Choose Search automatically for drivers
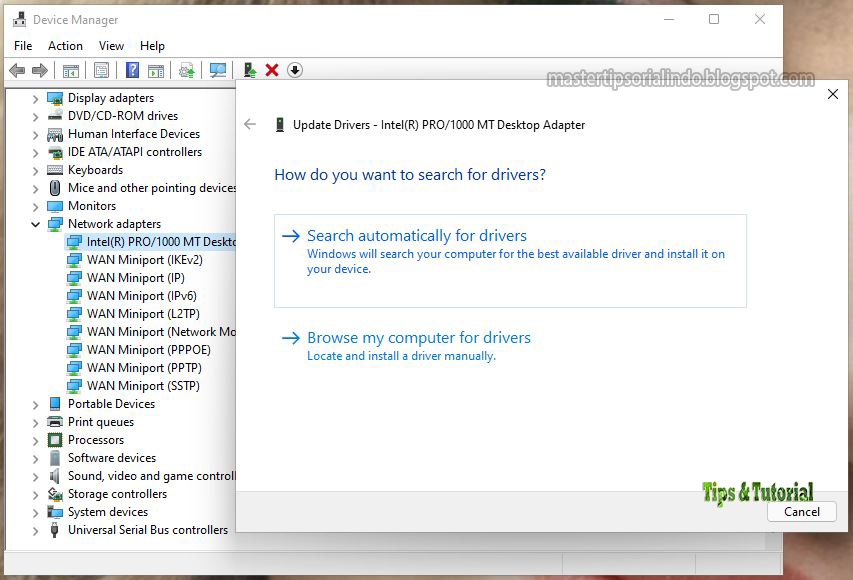The image size is (853, 580). tap(510, 261)
